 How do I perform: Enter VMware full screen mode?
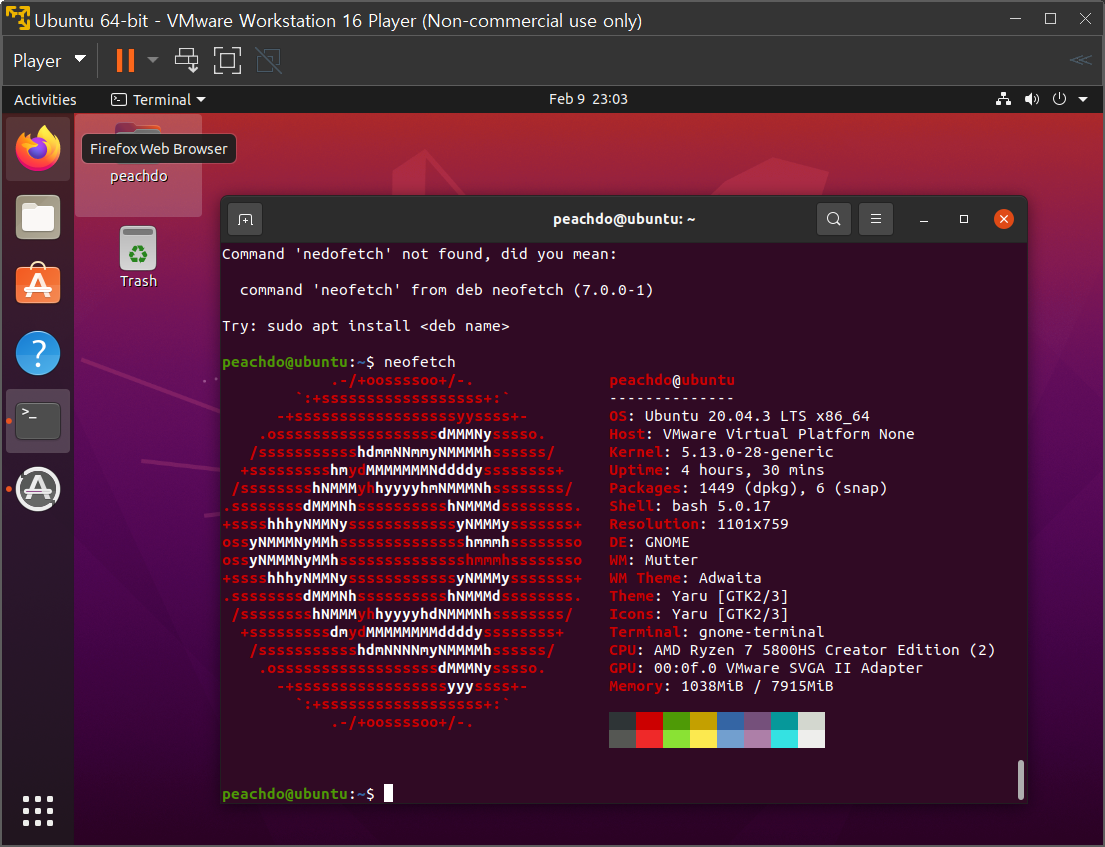227,61
